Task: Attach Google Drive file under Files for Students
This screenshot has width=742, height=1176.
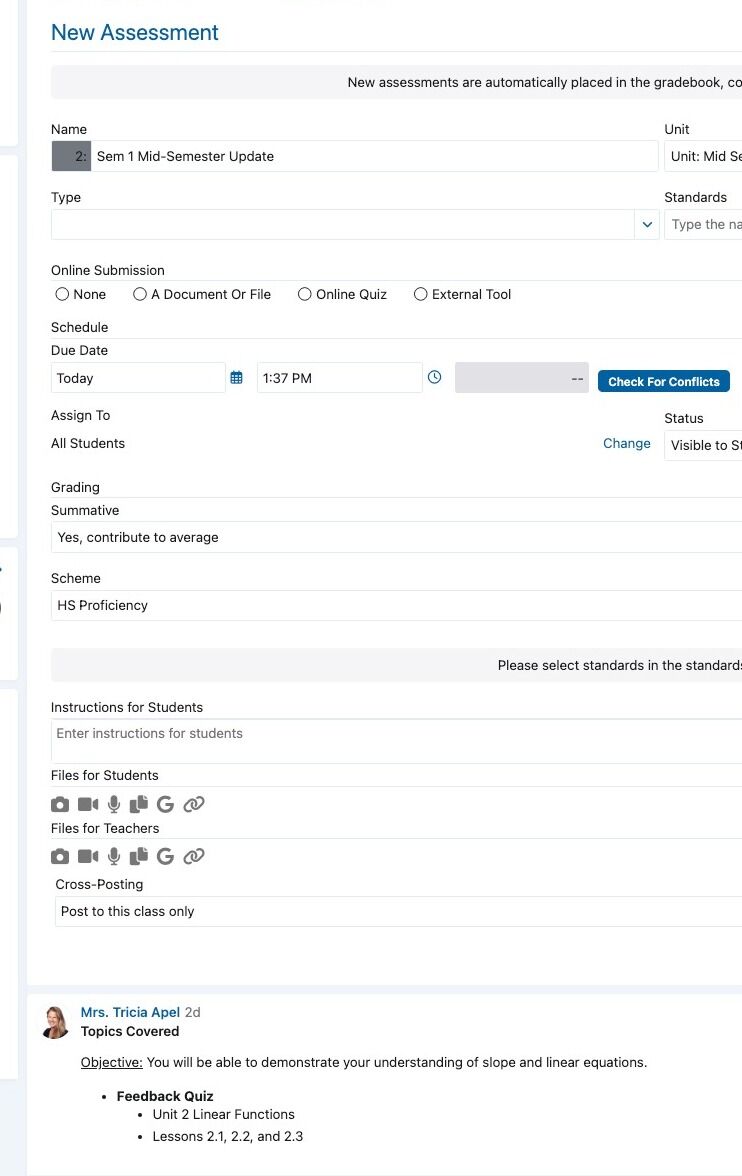Action: click(166, 804)
